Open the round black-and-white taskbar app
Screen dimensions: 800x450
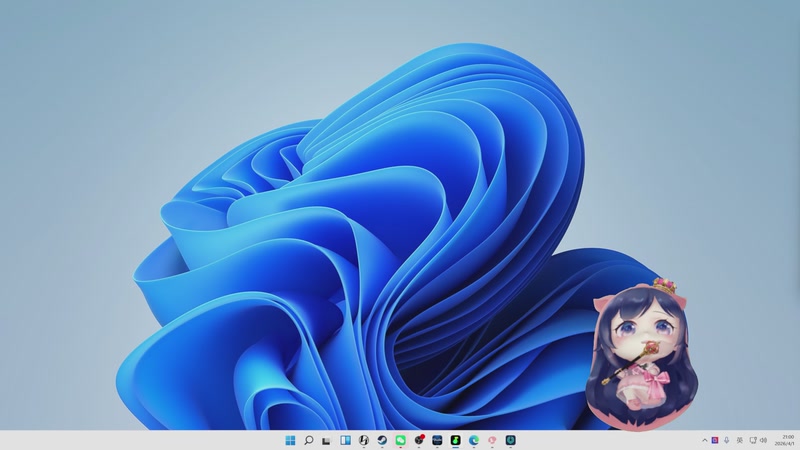[x=364, y=440]
